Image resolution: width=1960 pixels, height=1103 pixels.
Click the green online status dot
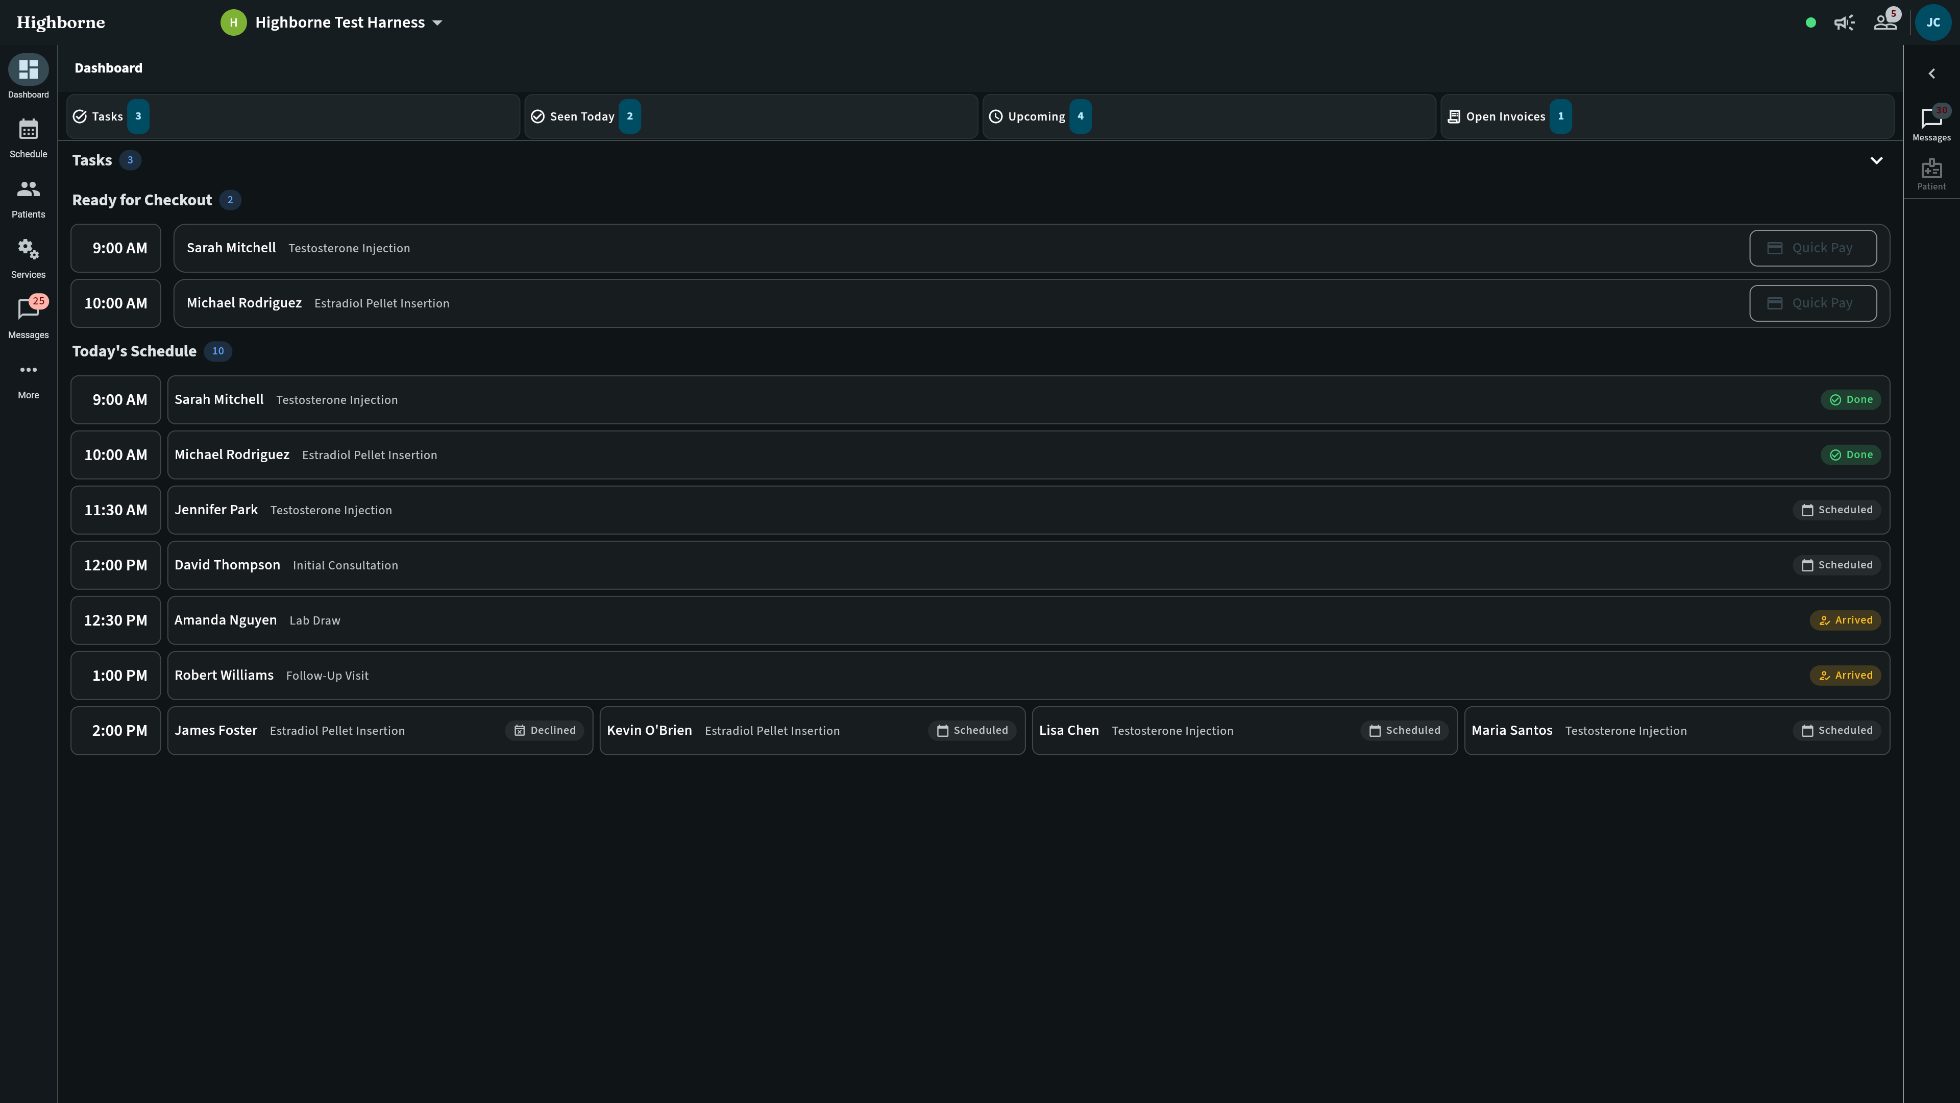1810,22
